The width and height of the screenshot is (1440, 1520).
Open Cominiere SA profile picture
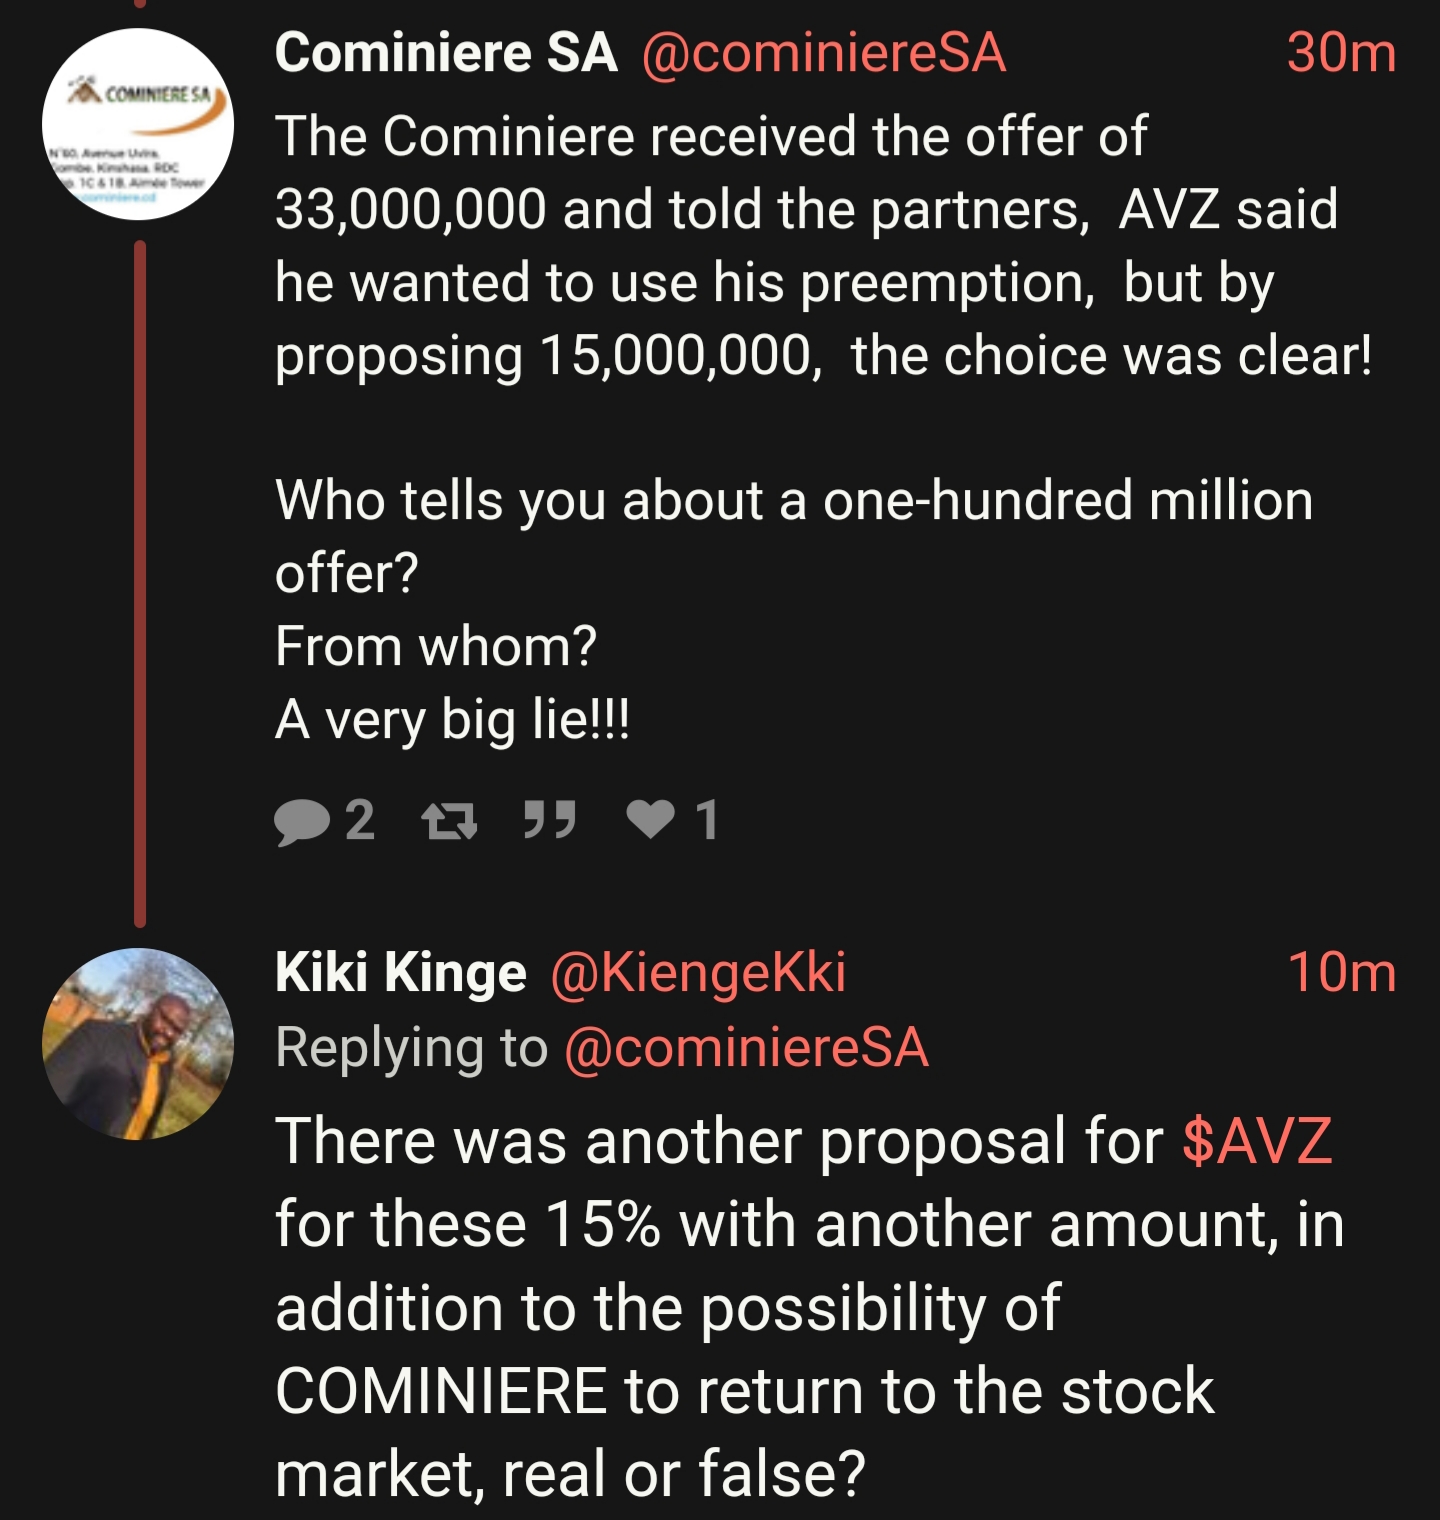click(138, 125)
